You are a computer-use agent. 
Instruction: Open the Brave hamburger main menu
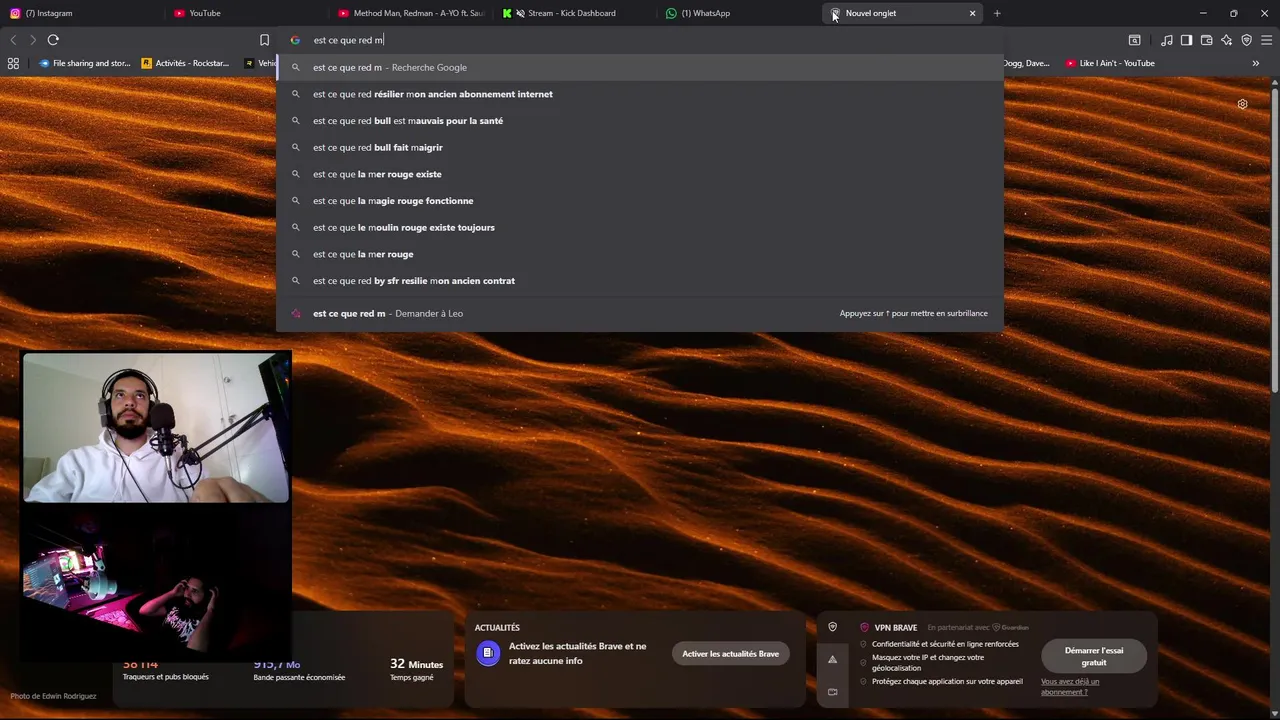1267,40
